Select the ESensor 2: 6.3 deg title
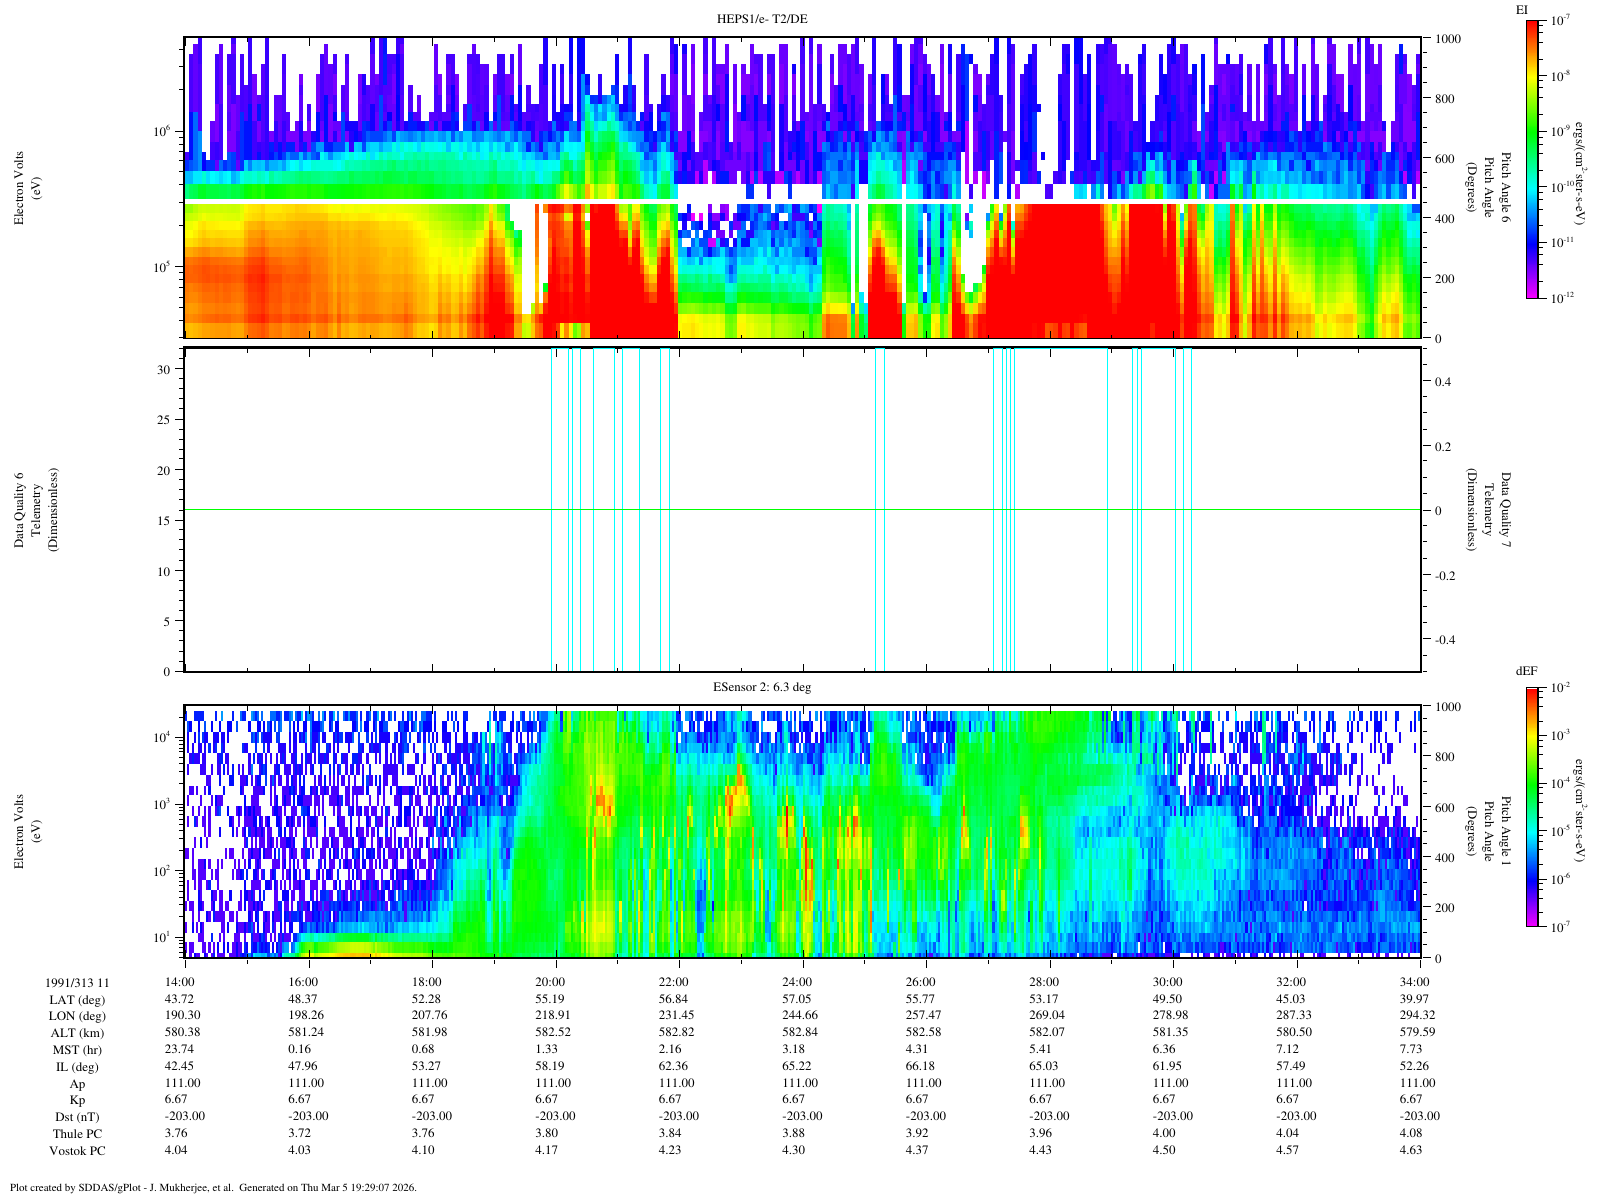 [761, 687]
